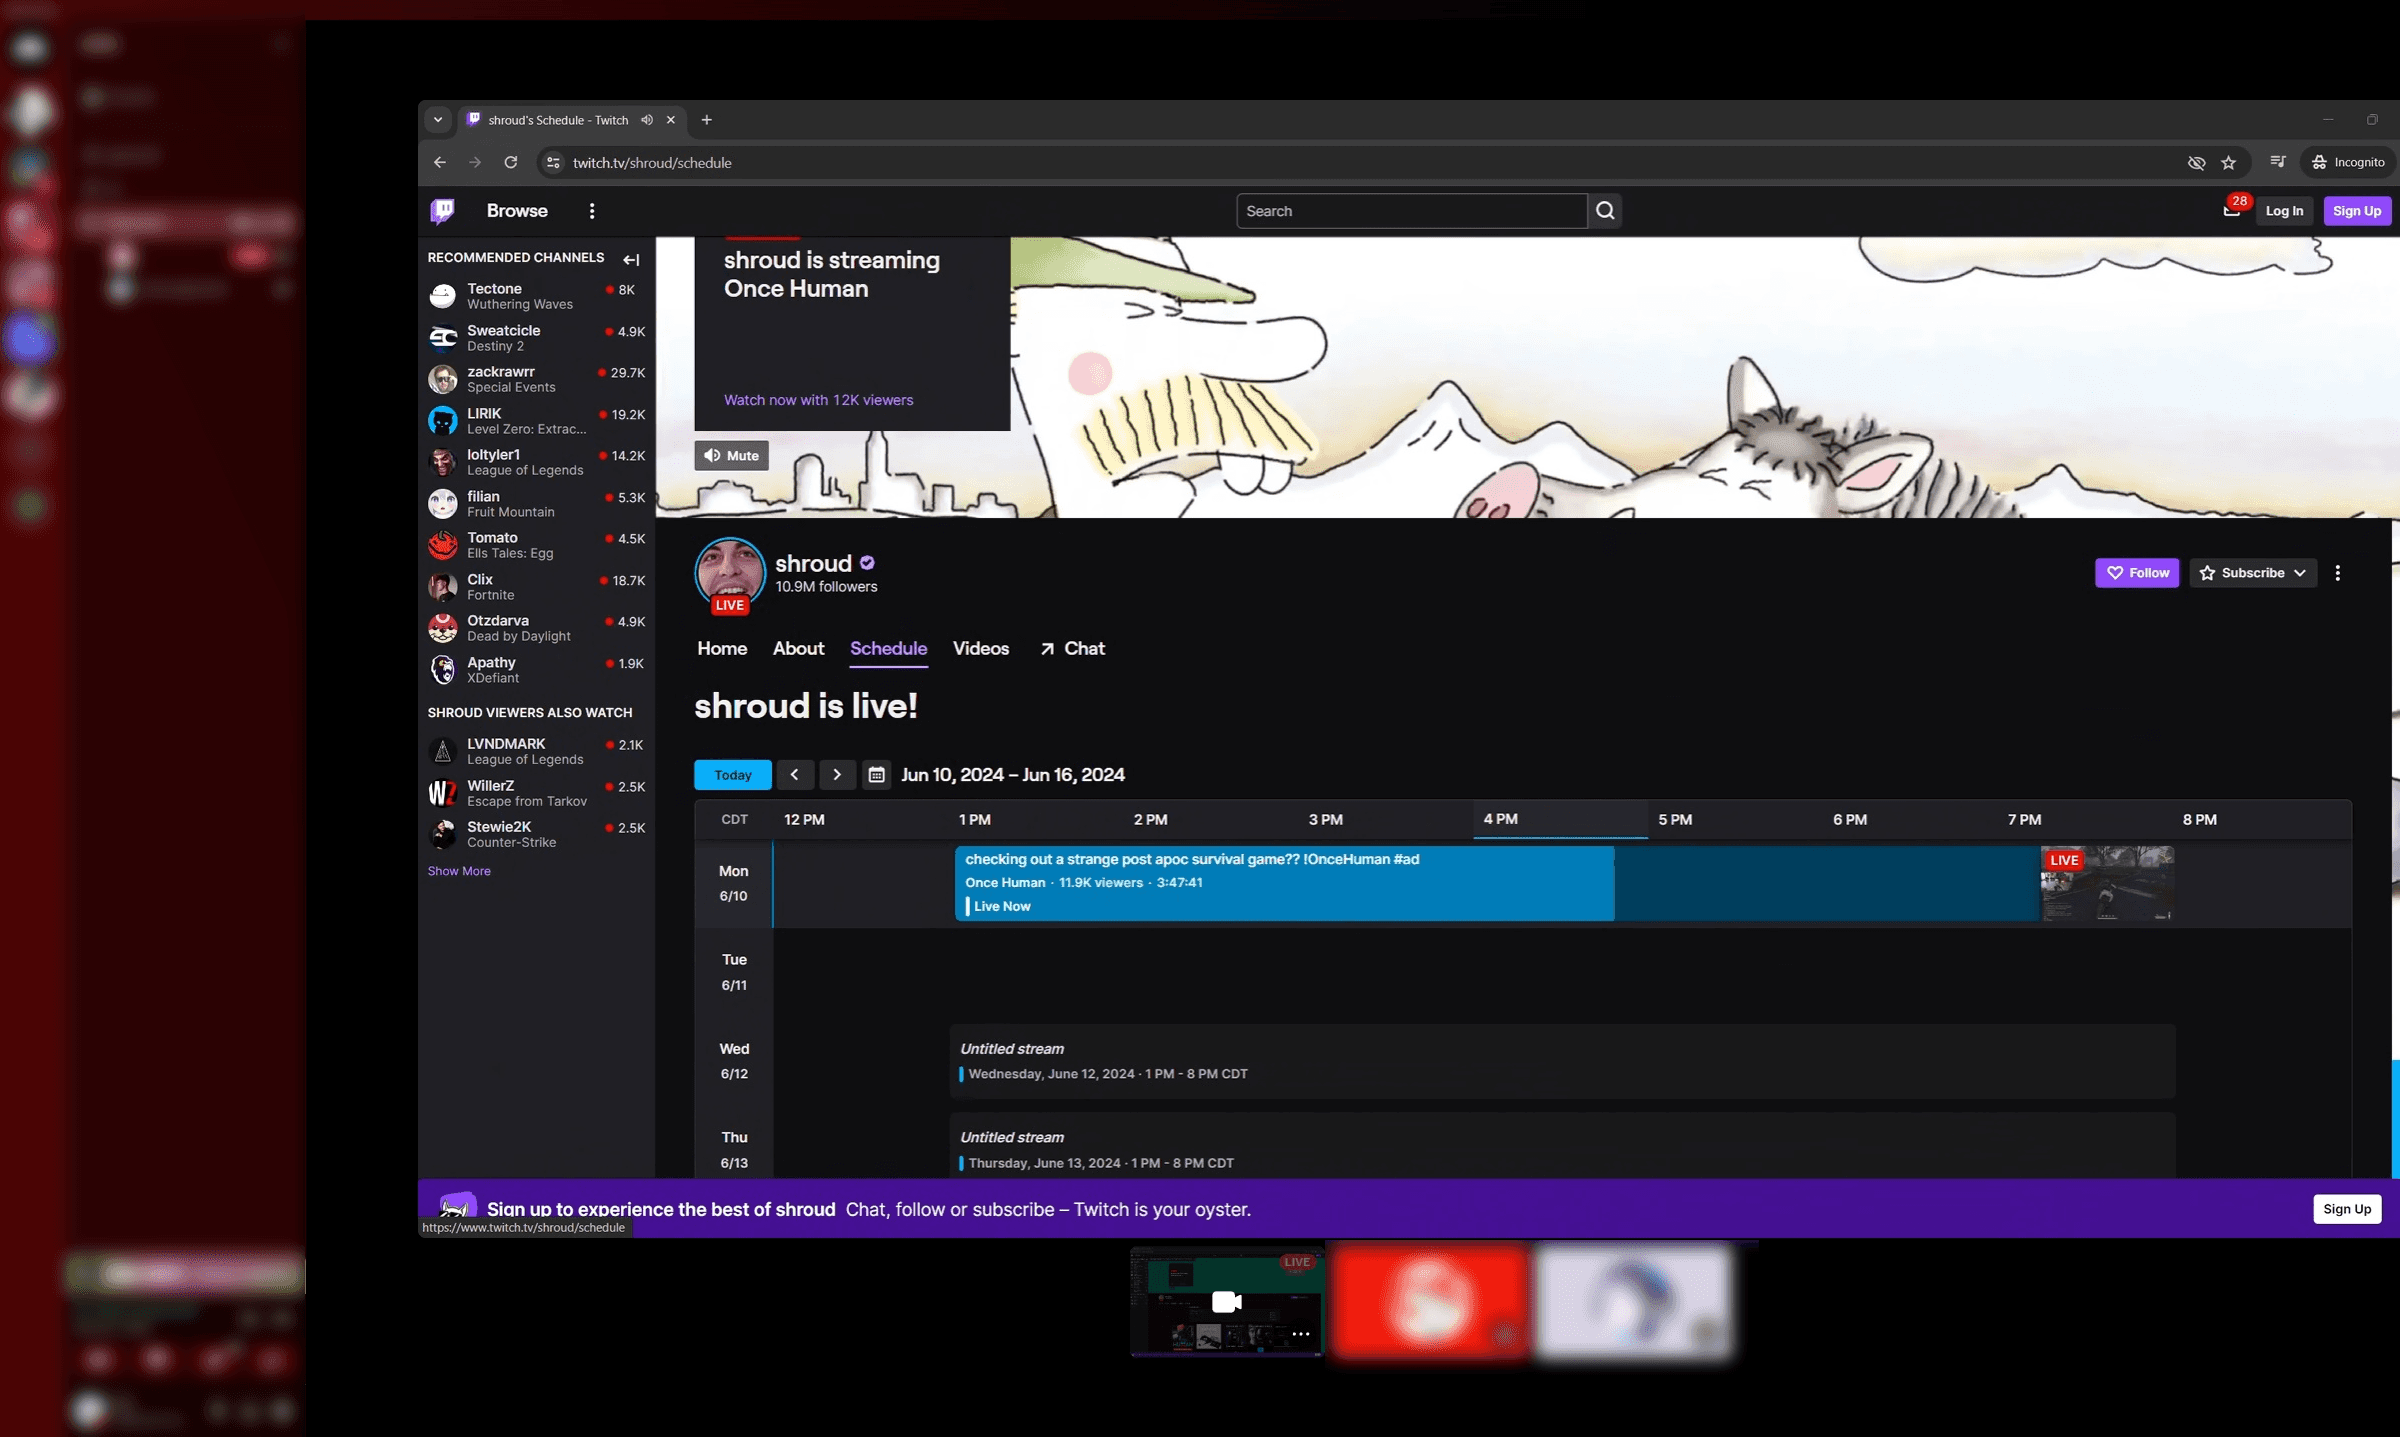The width and height of the screenshot is (2400, 1437).
Task: Open the tab search dropdown arrow
Action: 438,120
